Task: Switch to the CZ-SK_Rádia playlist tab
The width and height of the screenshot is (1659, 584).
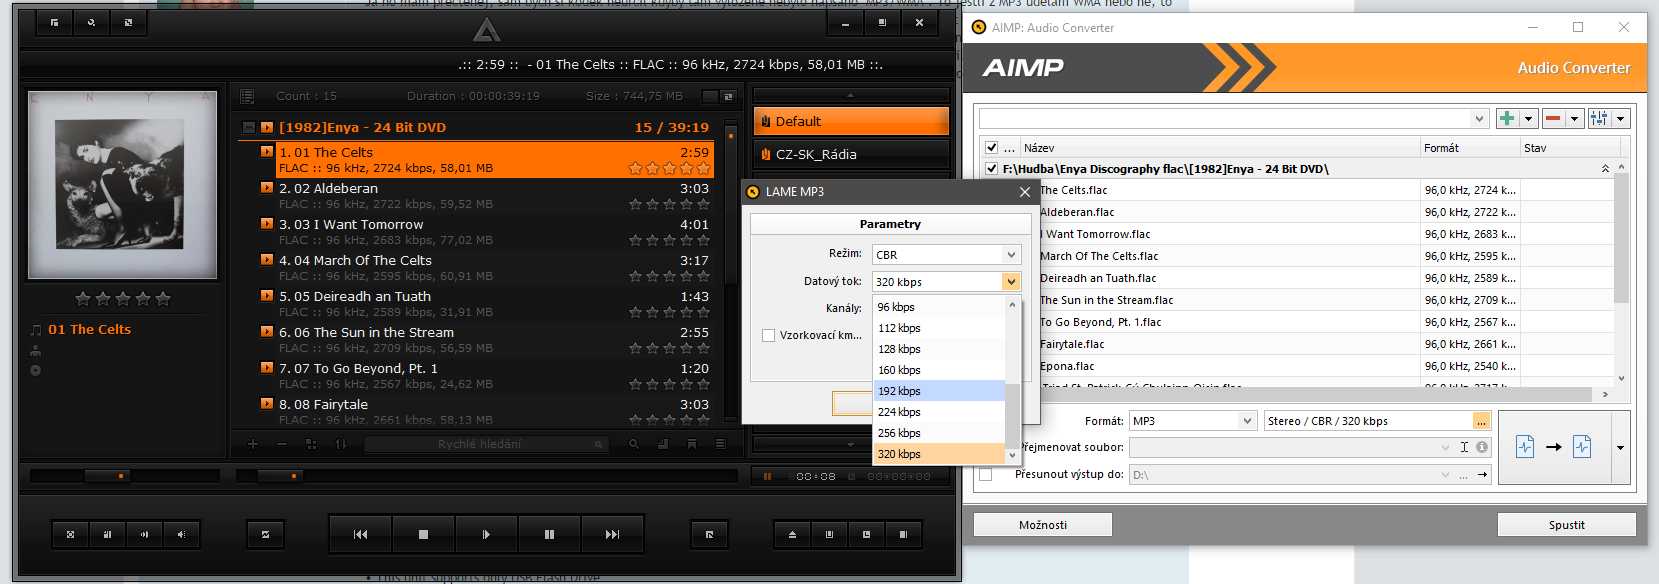Action: 850,154
